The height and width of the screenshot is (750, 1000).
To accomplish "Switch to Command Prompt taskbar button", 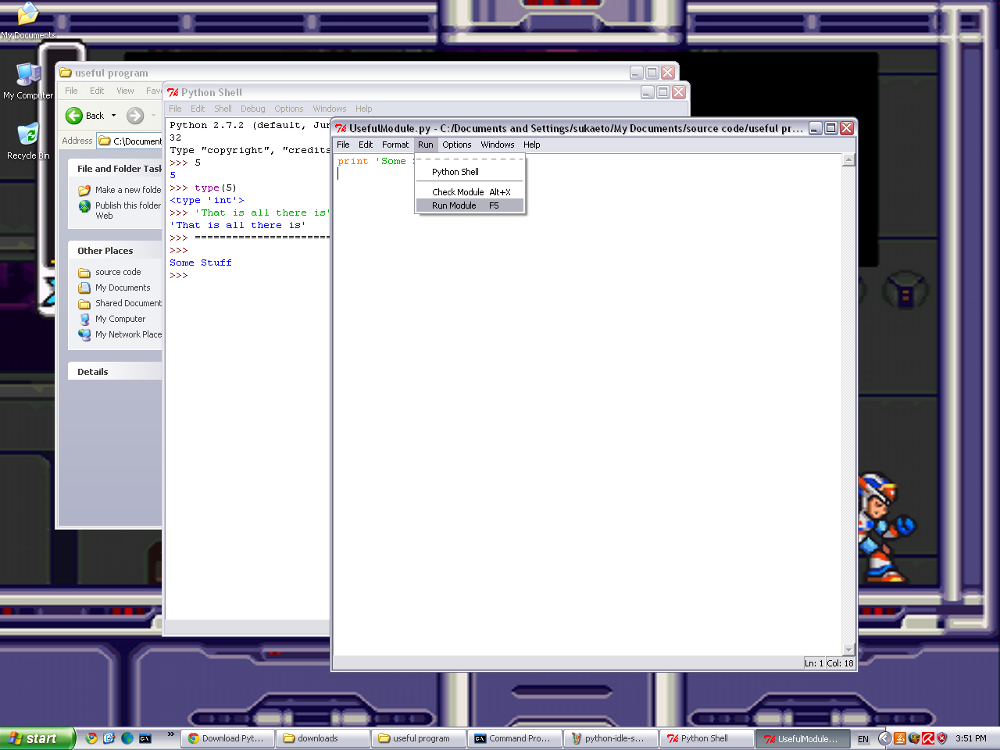I will 513,739.
